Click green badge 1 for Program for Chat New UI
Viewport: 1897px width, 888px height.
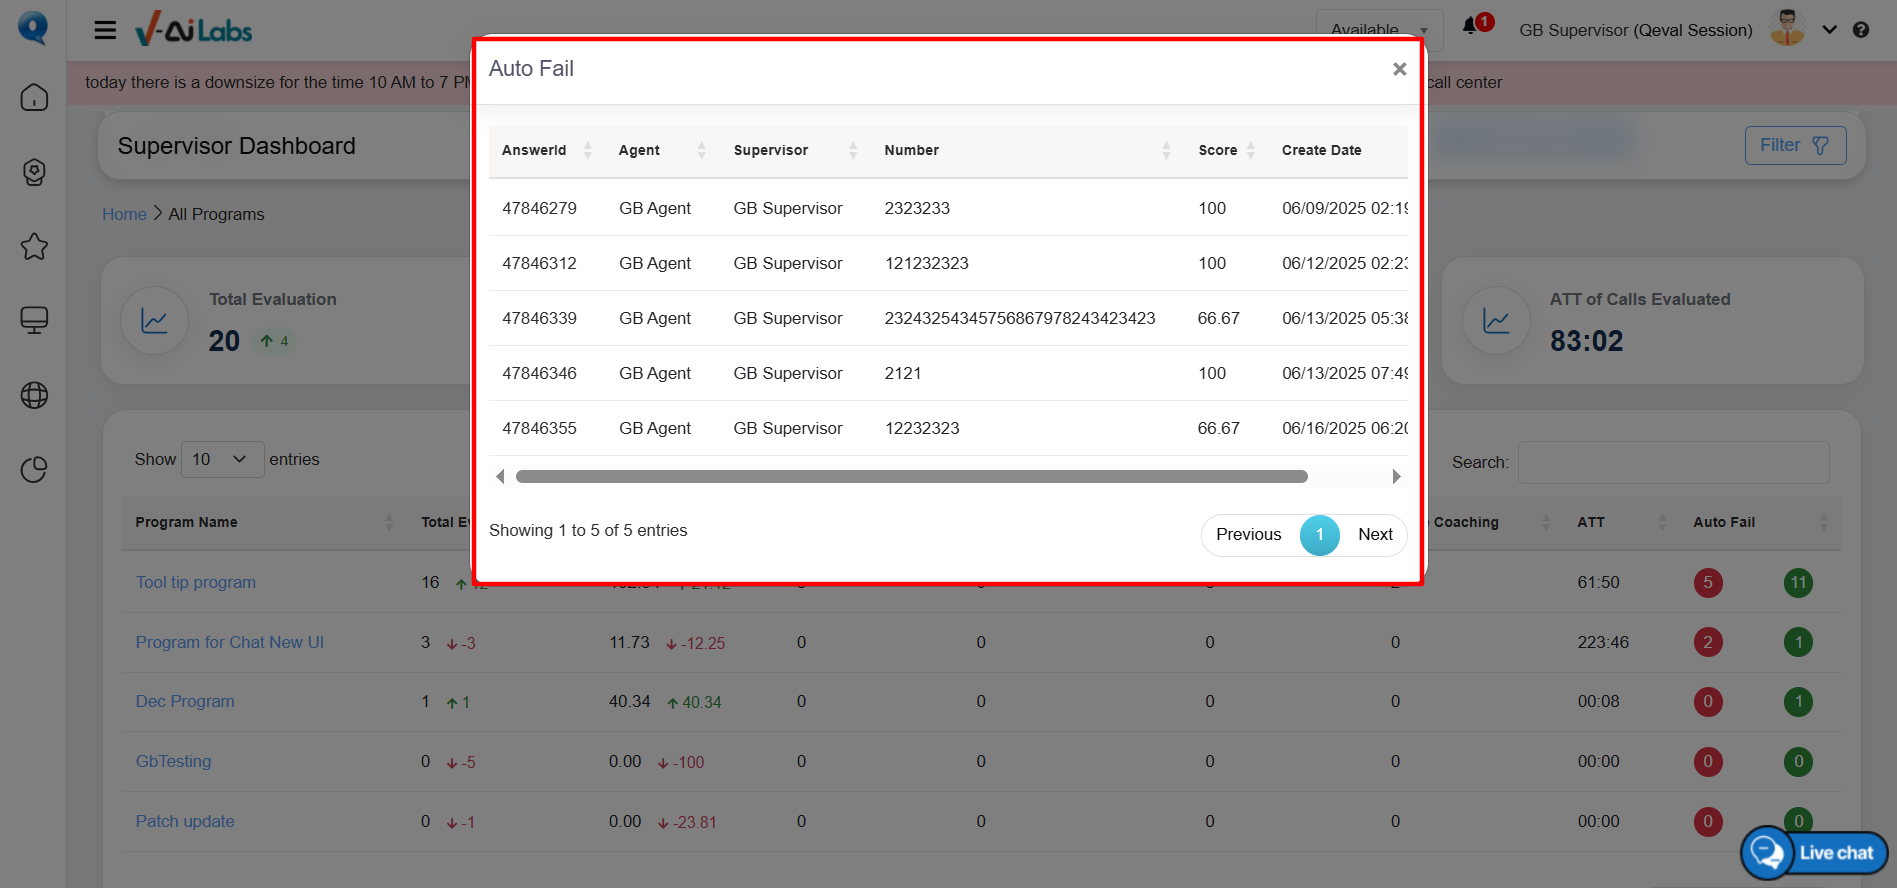point(1798,642)
